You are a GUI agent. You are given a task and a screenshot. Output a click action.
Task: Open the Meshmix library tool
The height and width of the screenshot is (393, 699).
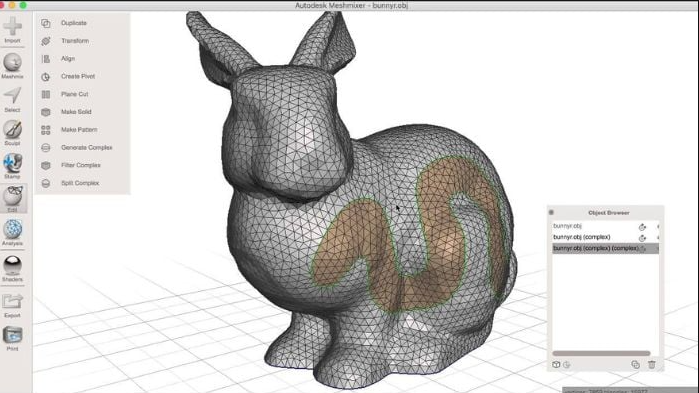click(x=12, y=66)
